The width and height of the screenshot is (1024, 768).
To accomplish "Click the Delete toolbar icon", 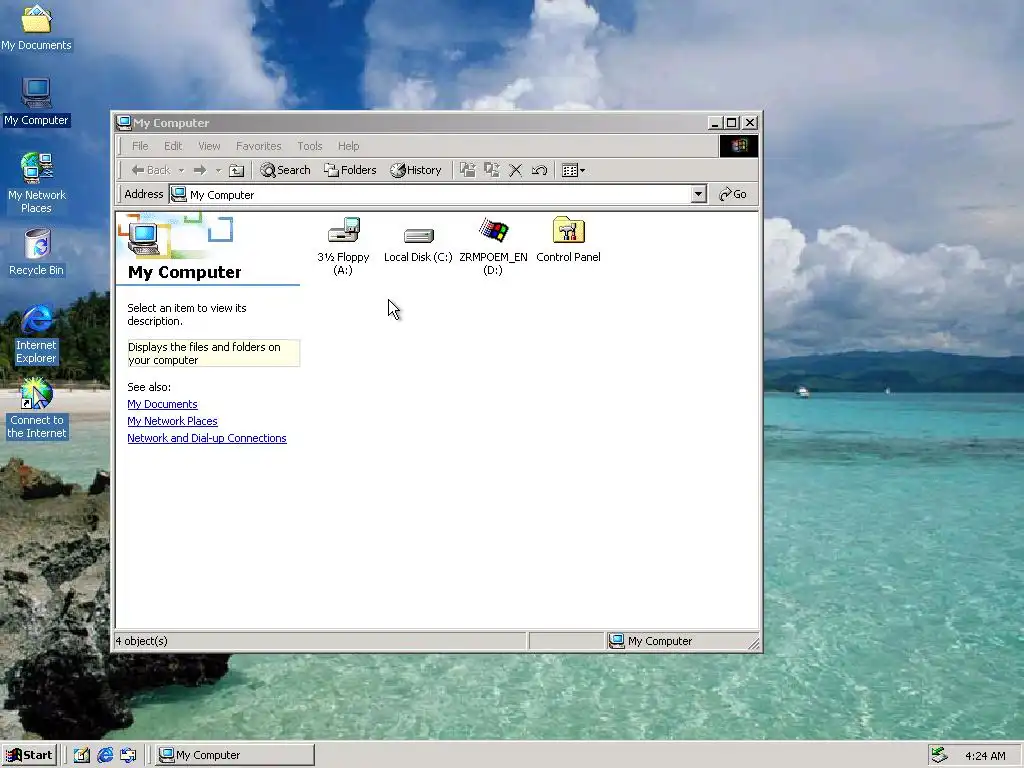I will [x=515, y=170].
